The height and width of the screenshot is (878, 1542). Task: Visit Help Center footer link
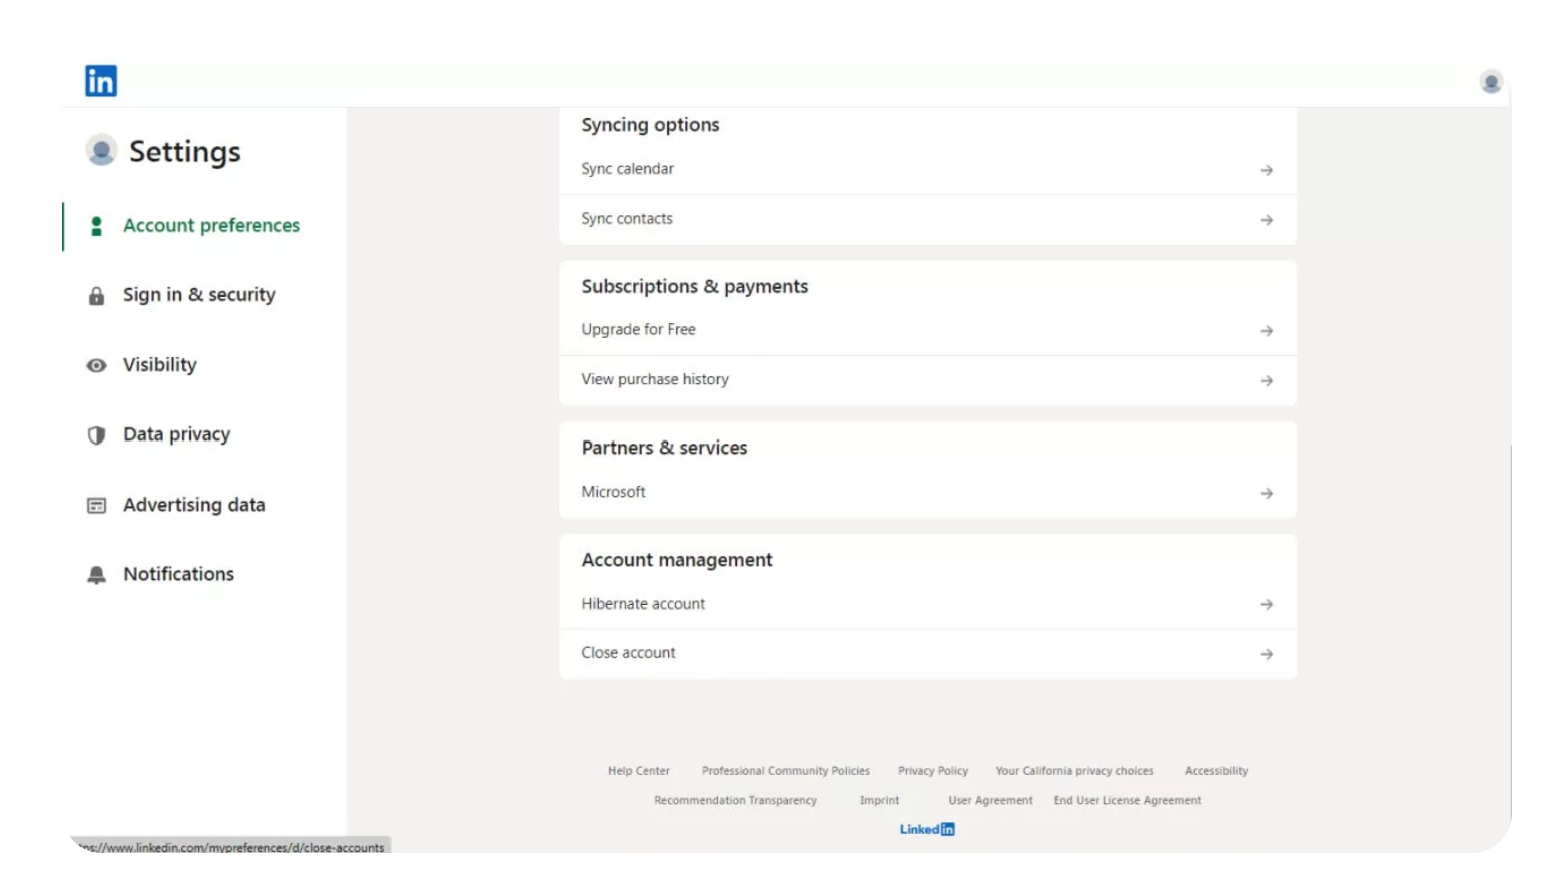(x=638, y=771)
